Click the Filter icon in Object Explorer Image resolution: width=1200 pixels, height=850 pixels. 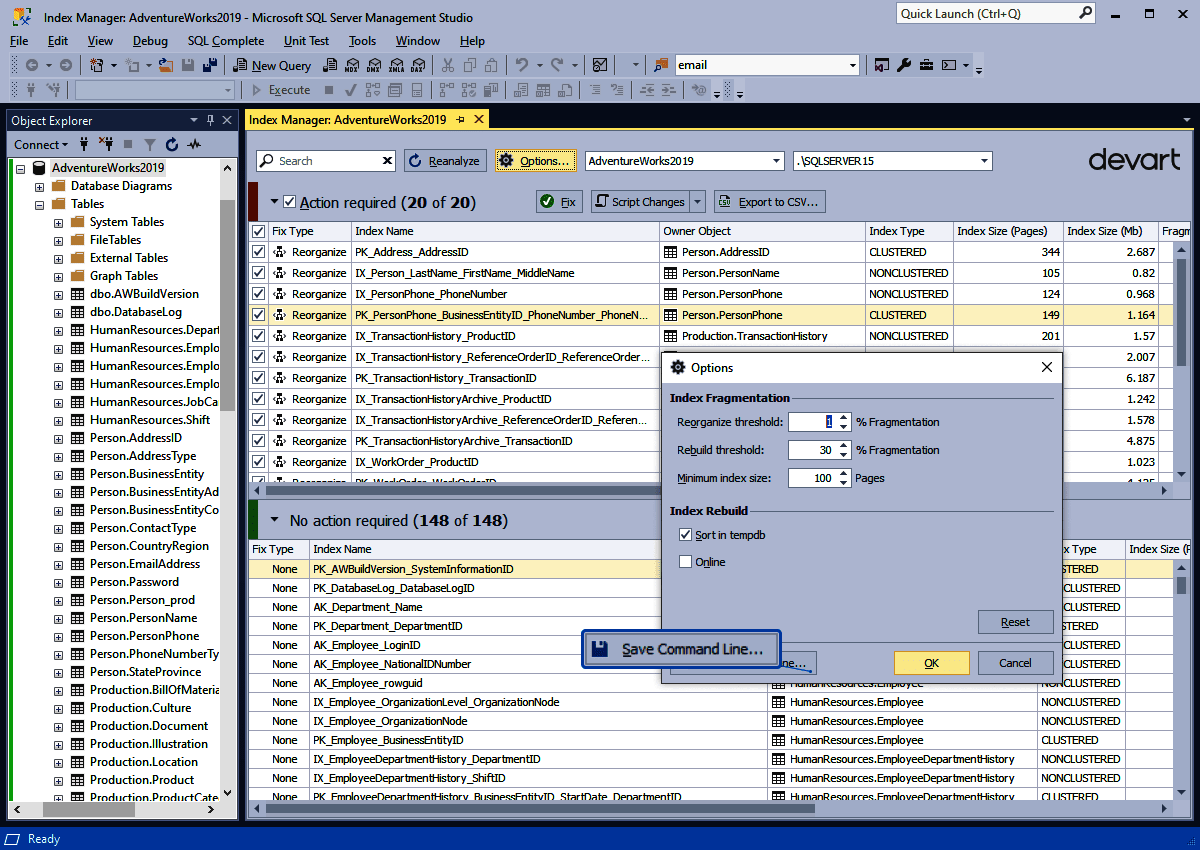click(150, 145)
